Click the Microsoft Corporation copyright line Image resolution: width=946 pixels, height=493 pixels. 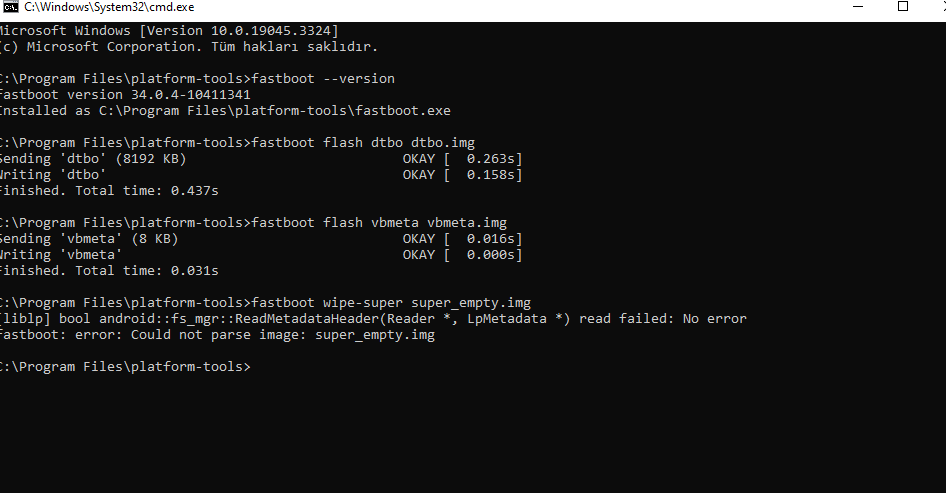(x=188, y=46)
